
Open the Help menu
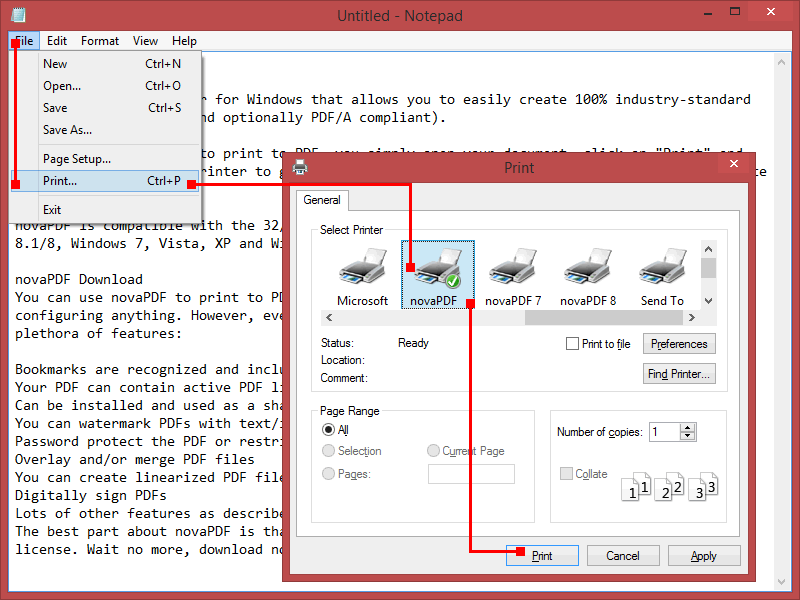[x=184, y=41]
